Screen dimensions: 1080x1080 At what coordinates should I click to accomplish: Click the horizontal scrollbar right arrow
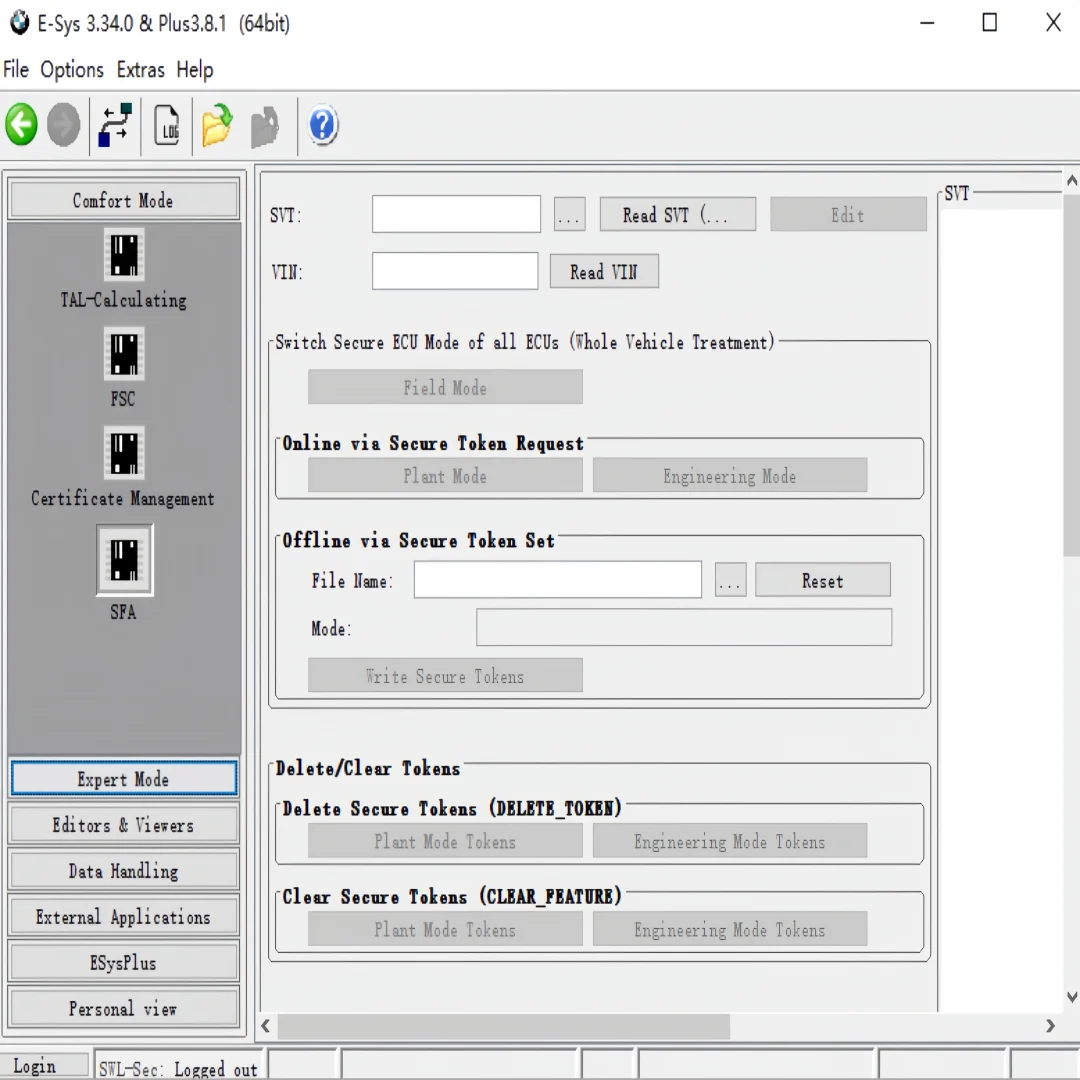[x=1050, y=1026]
